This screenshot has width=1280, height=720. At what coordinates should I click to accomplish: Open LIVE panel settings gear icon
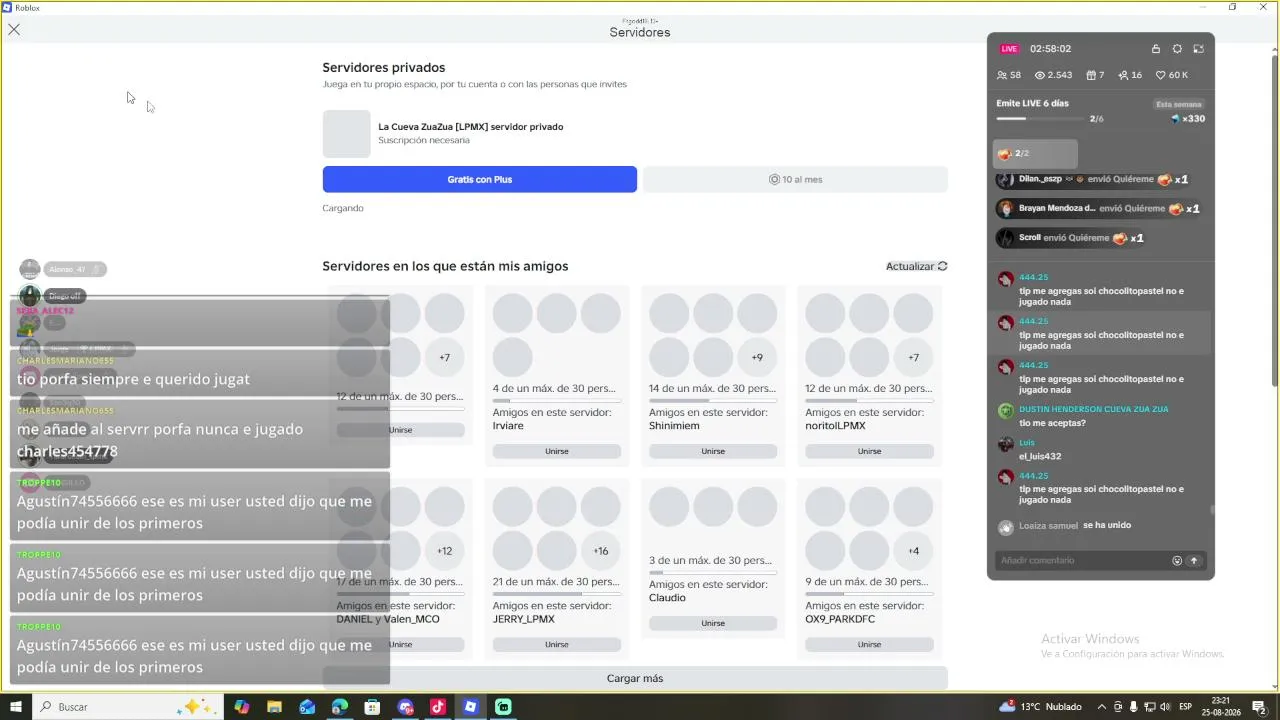coord(1177,49)
